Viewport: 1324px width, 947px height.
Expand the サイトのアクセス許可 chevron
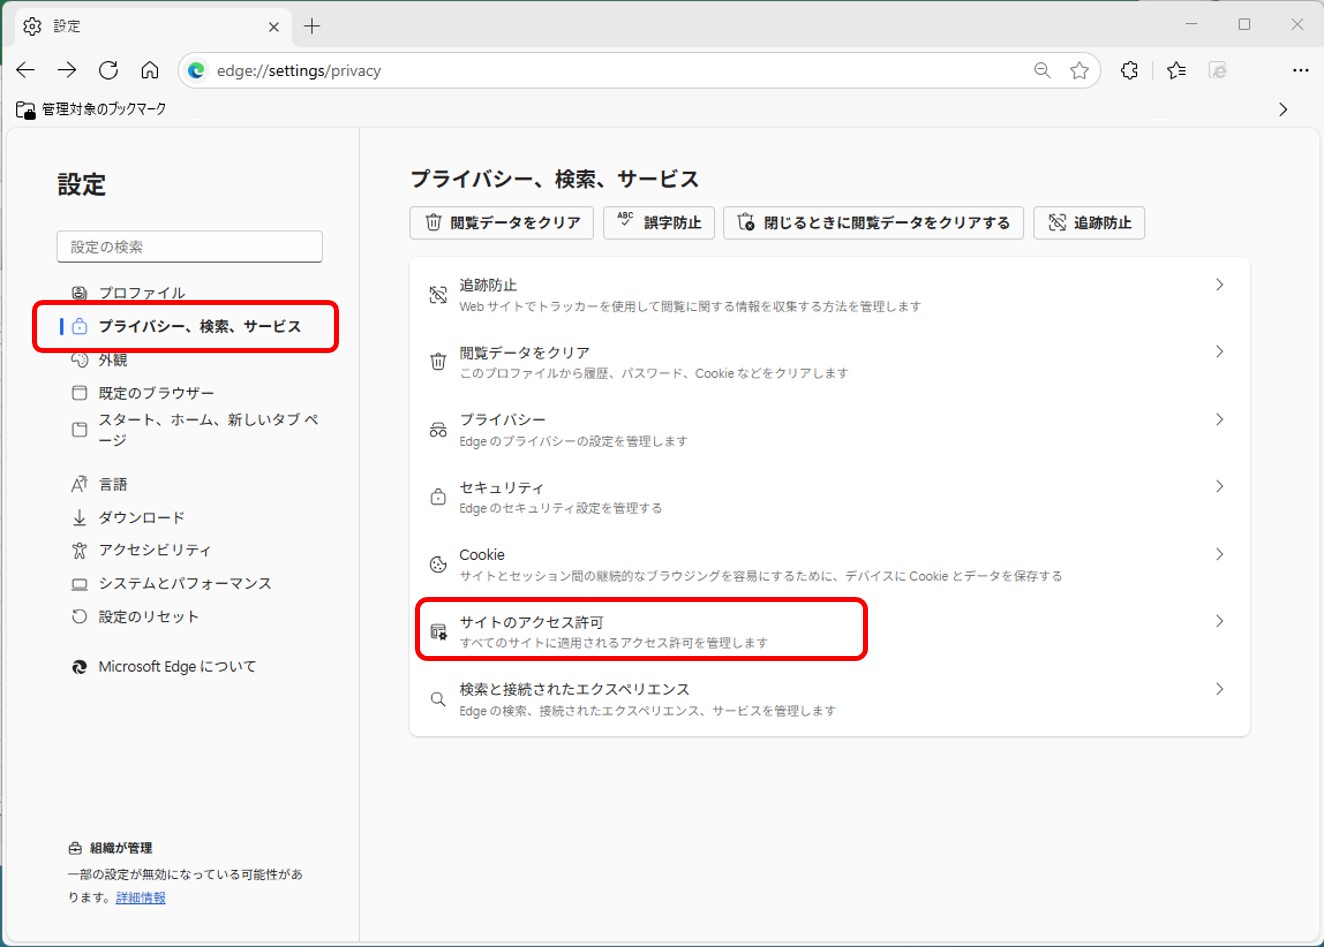1219,621
